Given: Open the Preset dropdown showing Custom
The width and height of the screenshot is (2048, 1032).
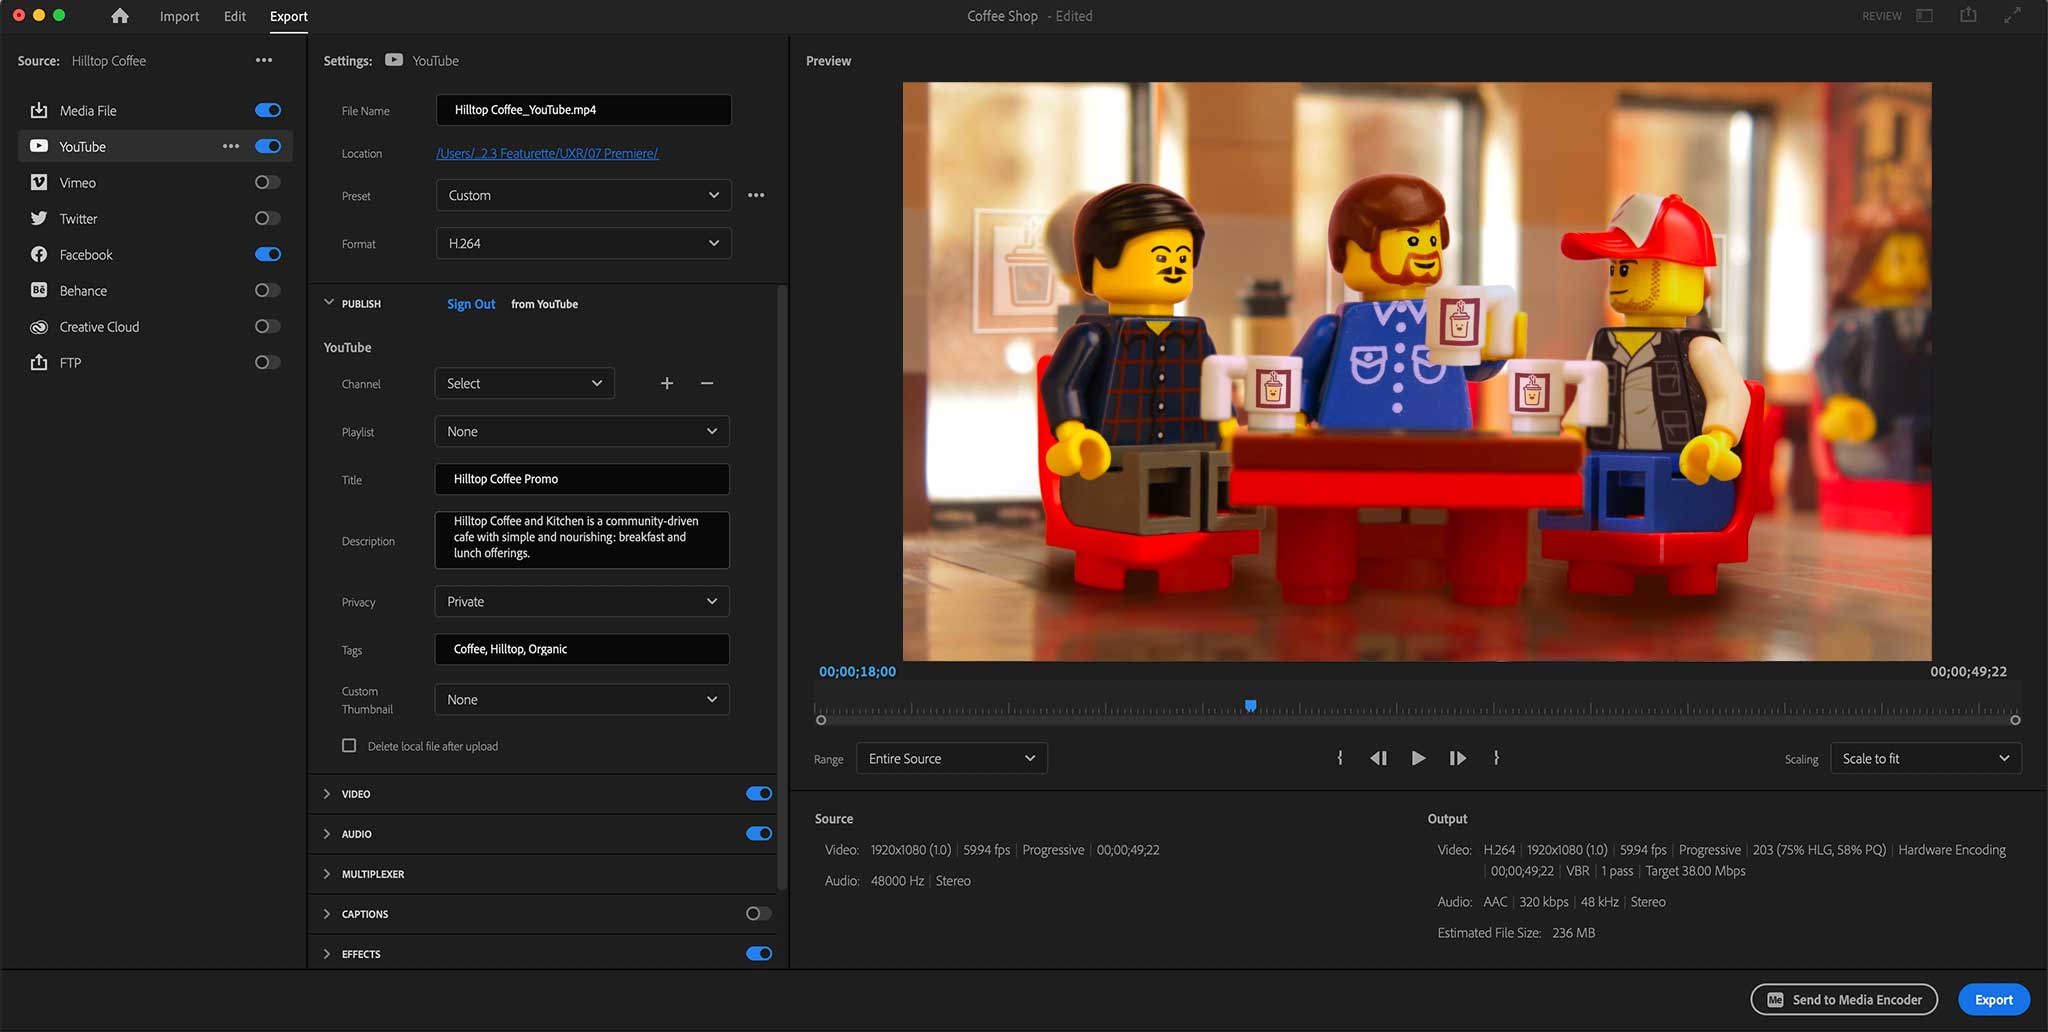Looking at the screenshot, I should coord(584,195).
